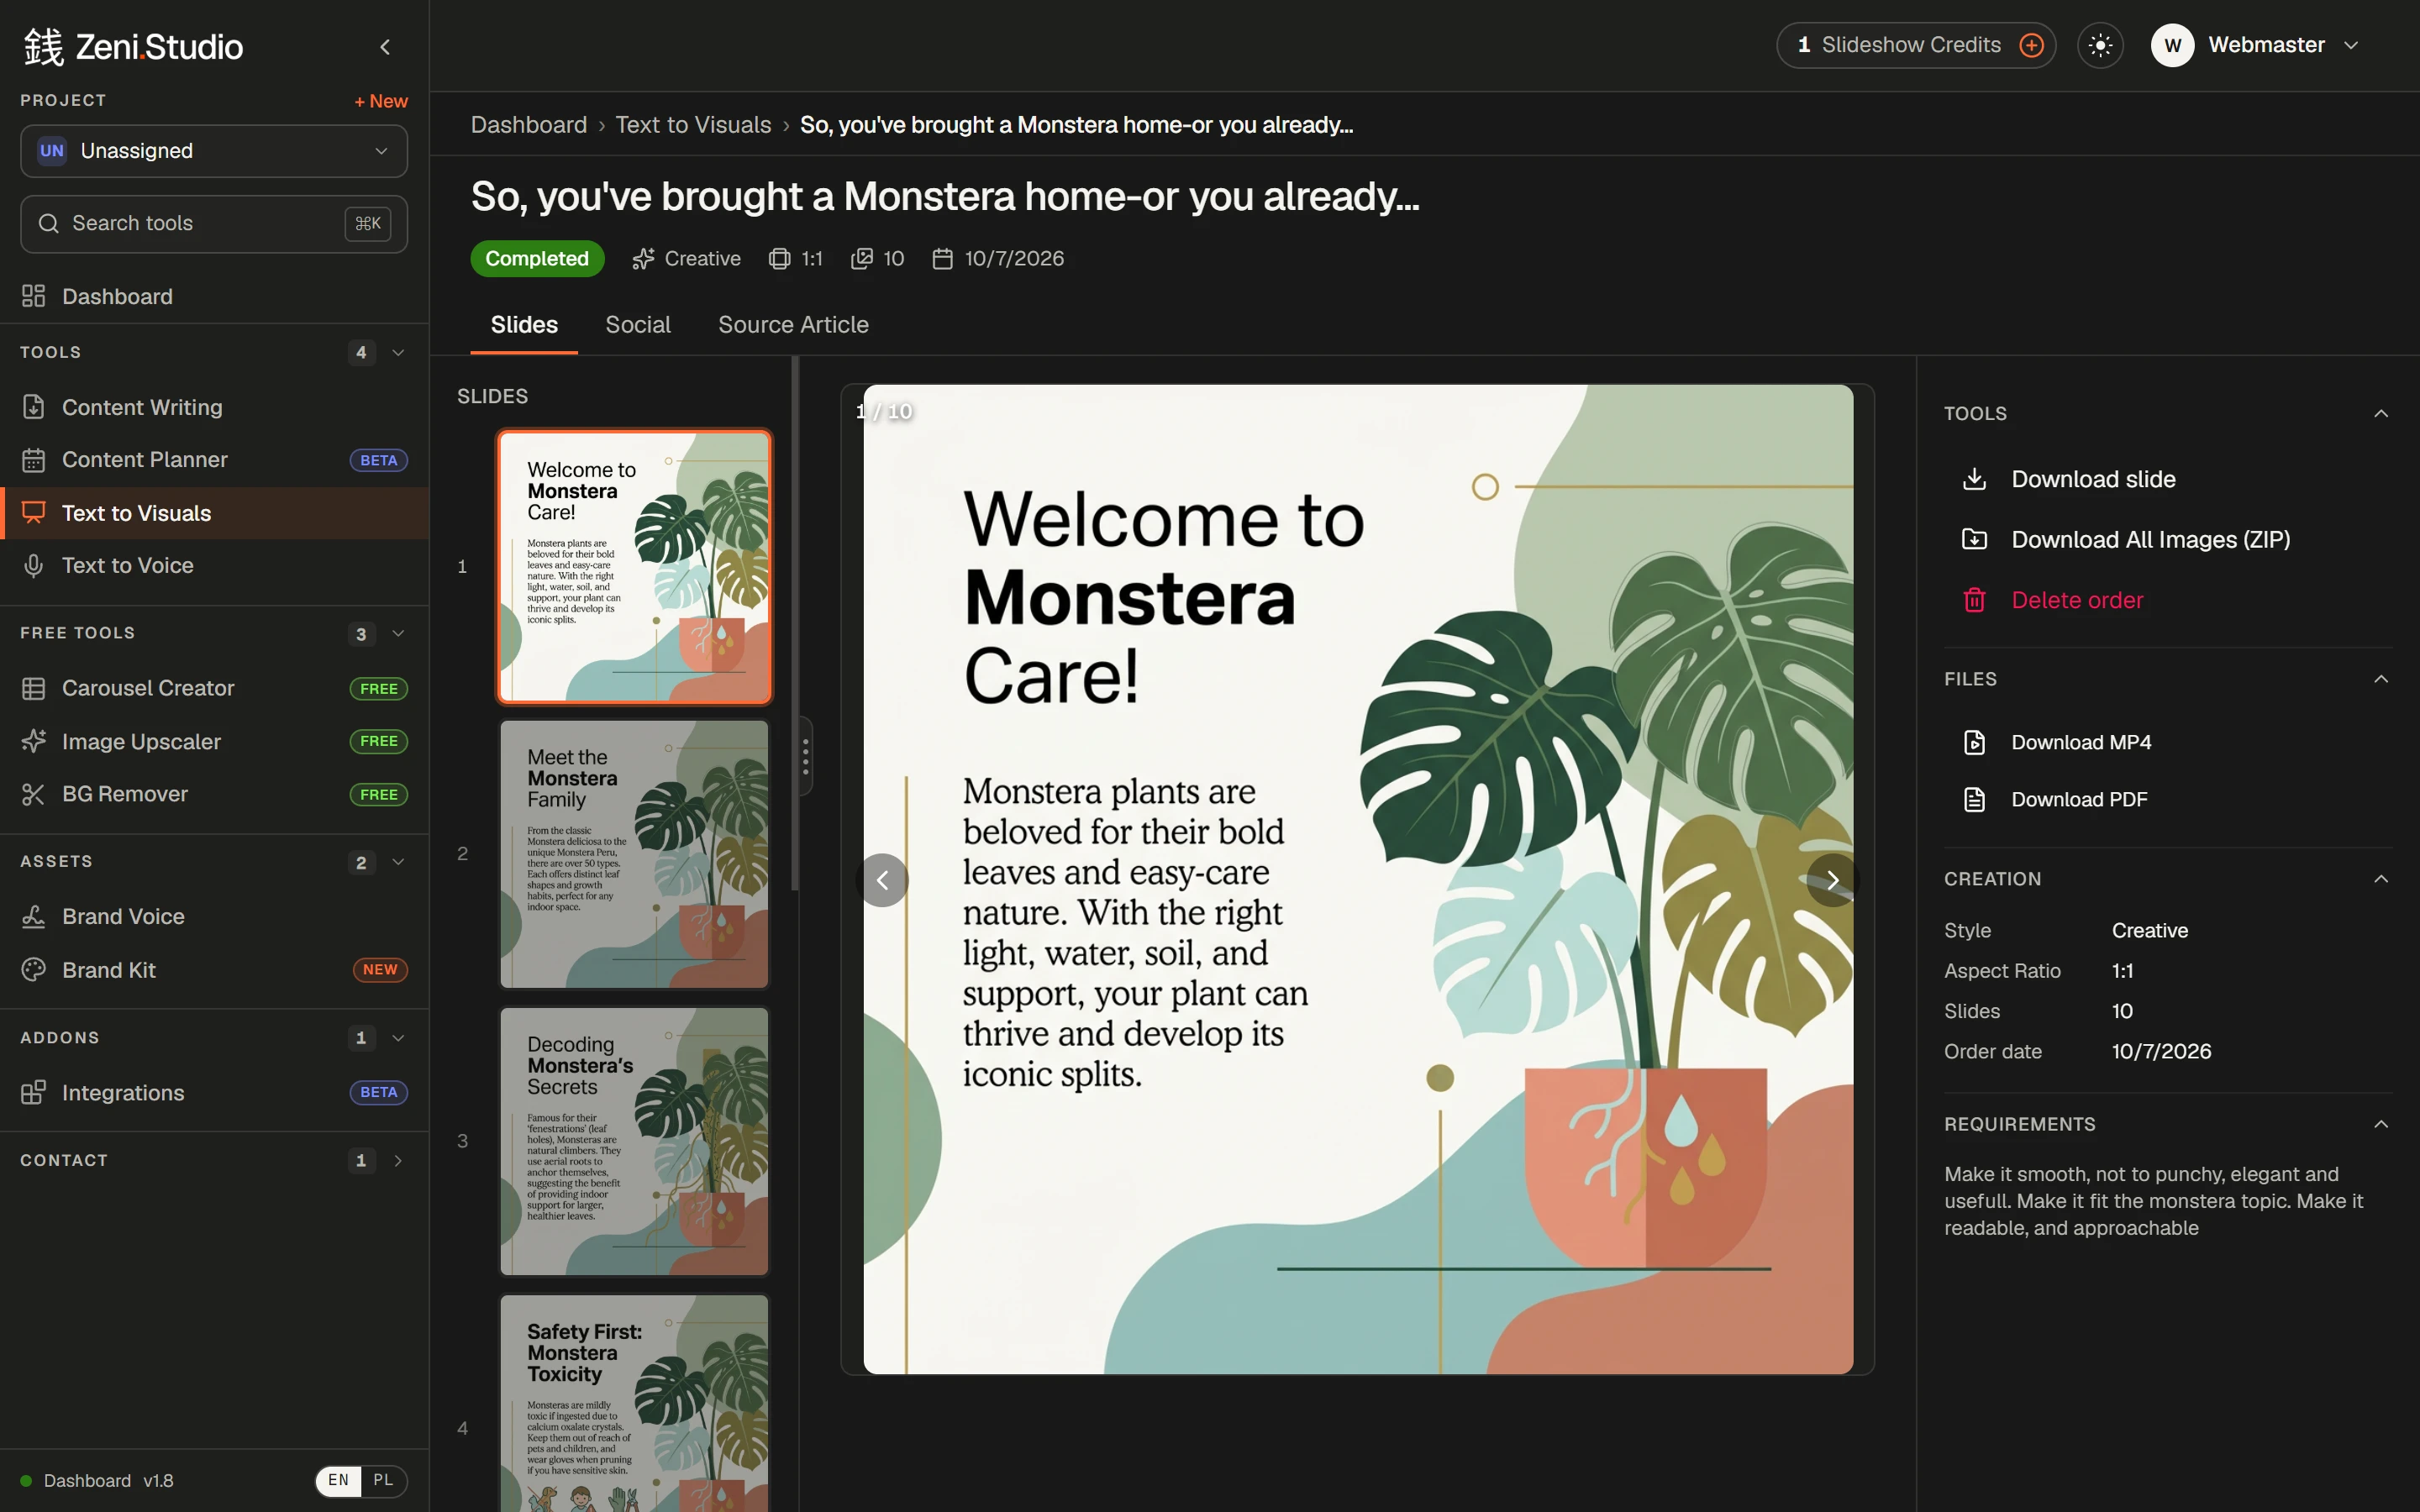The height and width of the screenshot is (1512, 2420).
Task: Collapse the sidebar with the arrow icon
Action: tap(385, 46)
